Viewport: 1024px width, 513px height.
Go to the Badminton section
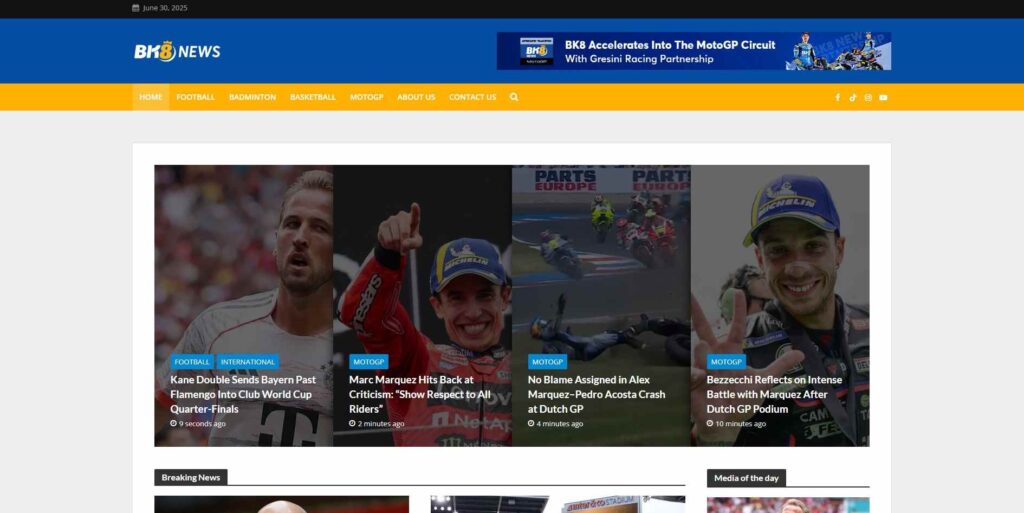[x=252, y=97]
